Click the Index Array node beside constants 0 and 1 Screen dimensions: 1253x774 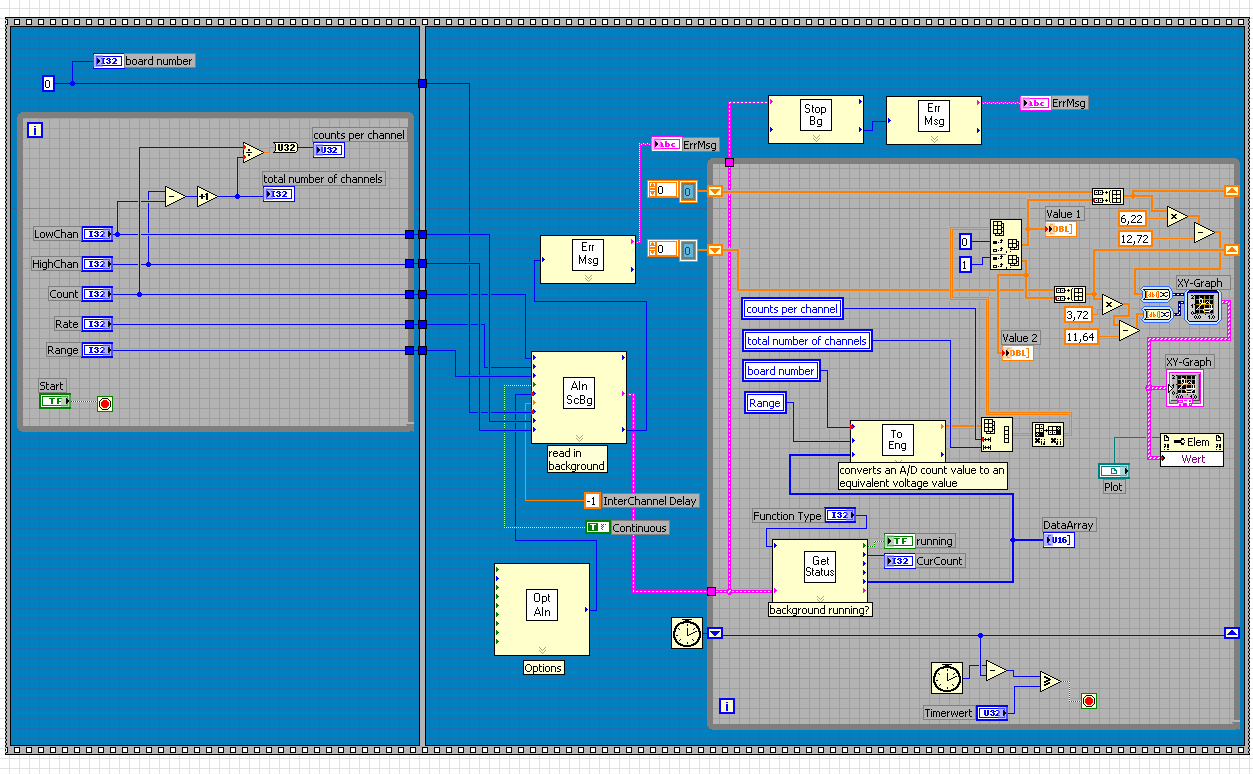pos(1005,245)
